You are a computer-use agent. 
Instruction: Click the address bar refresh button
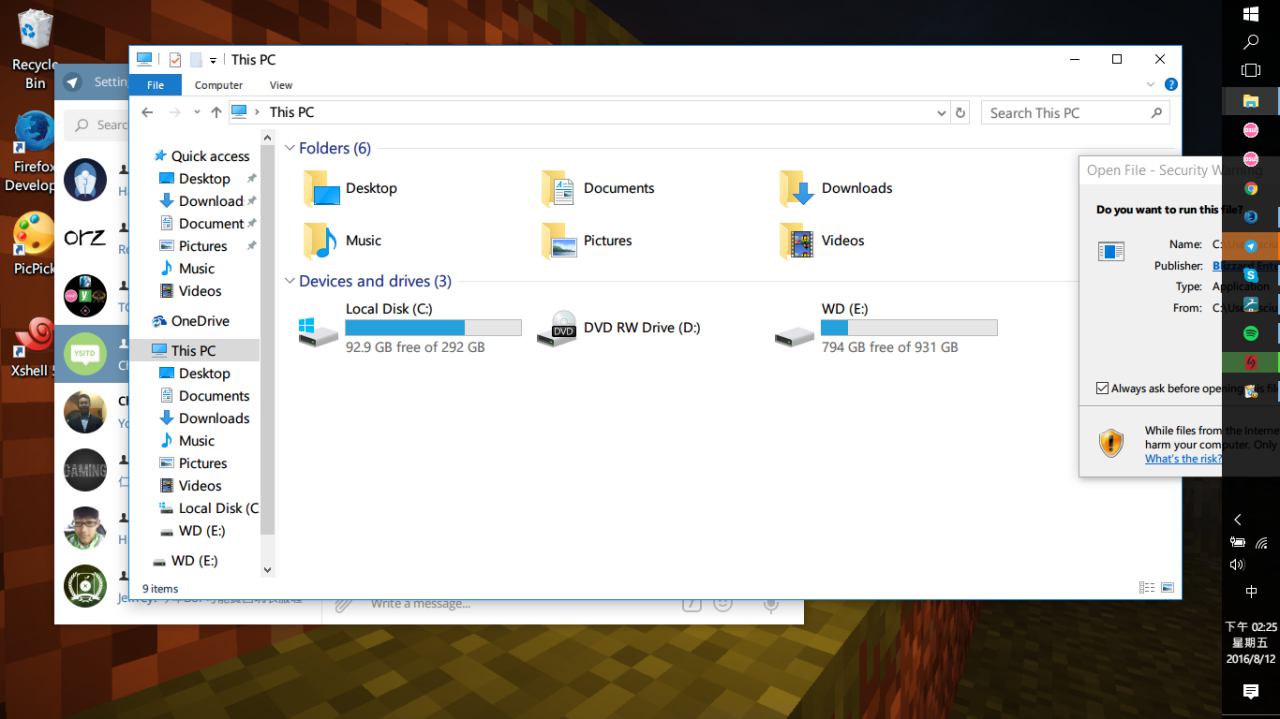point(961,113)
